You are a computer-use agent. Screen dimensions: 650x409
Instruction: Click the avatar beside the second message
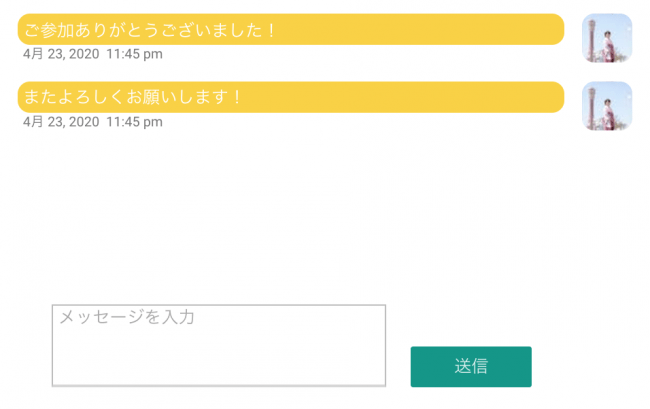coord(607,106)
